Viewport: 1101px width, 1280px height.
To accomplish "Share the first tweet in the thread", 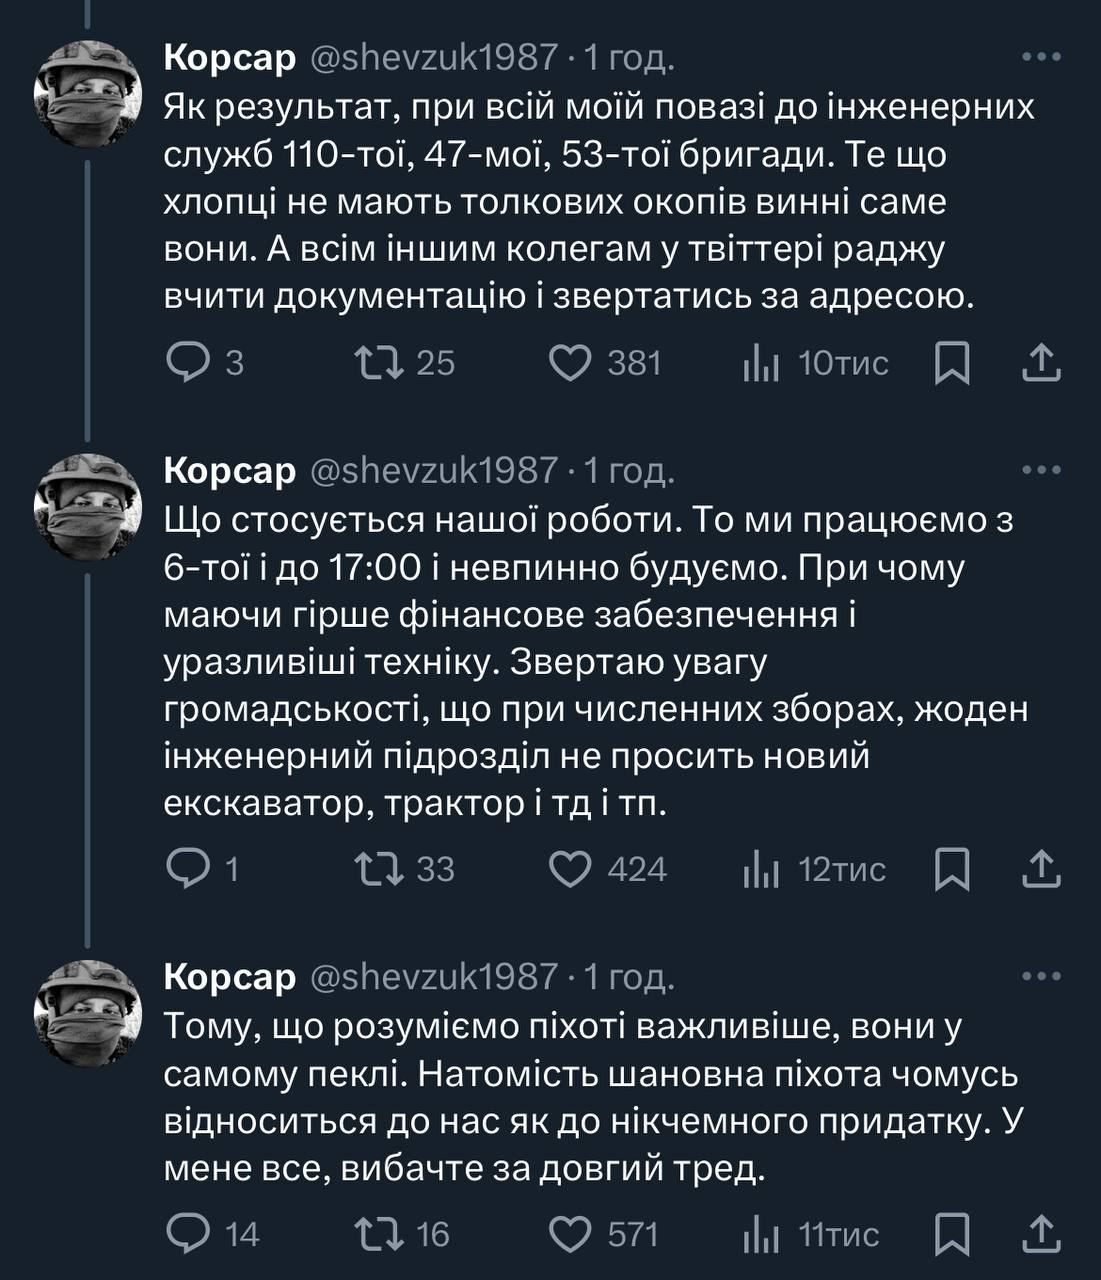I will tap(1041, 363).
